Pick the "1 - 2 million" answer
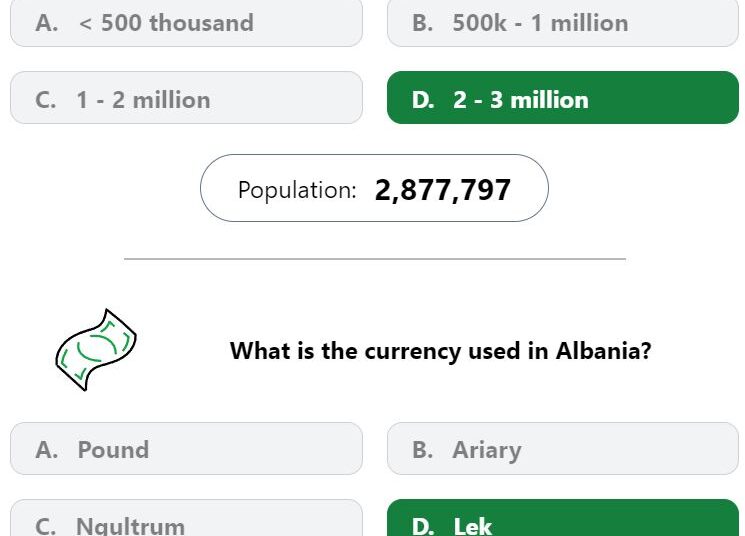The width and height of the screenshot is (745, 536). coord(186,99)
